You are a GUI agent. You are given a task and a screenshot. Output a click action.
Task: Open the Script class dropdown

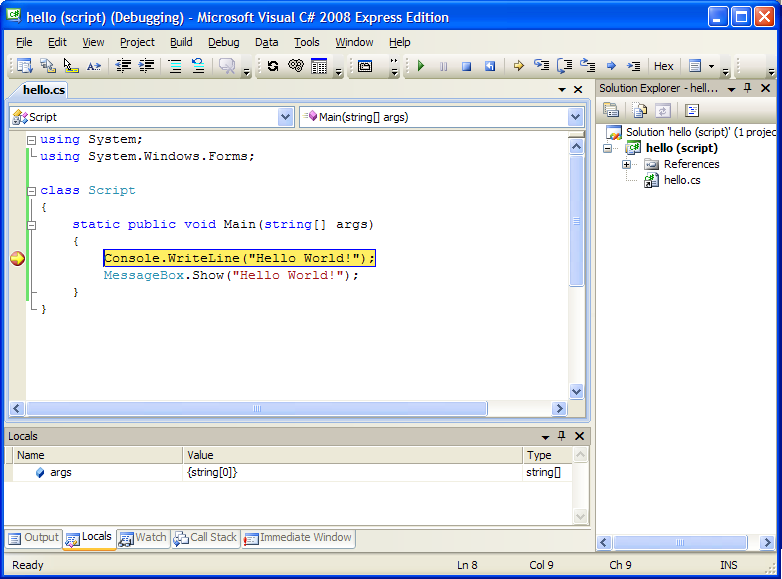tap(285, 117)
